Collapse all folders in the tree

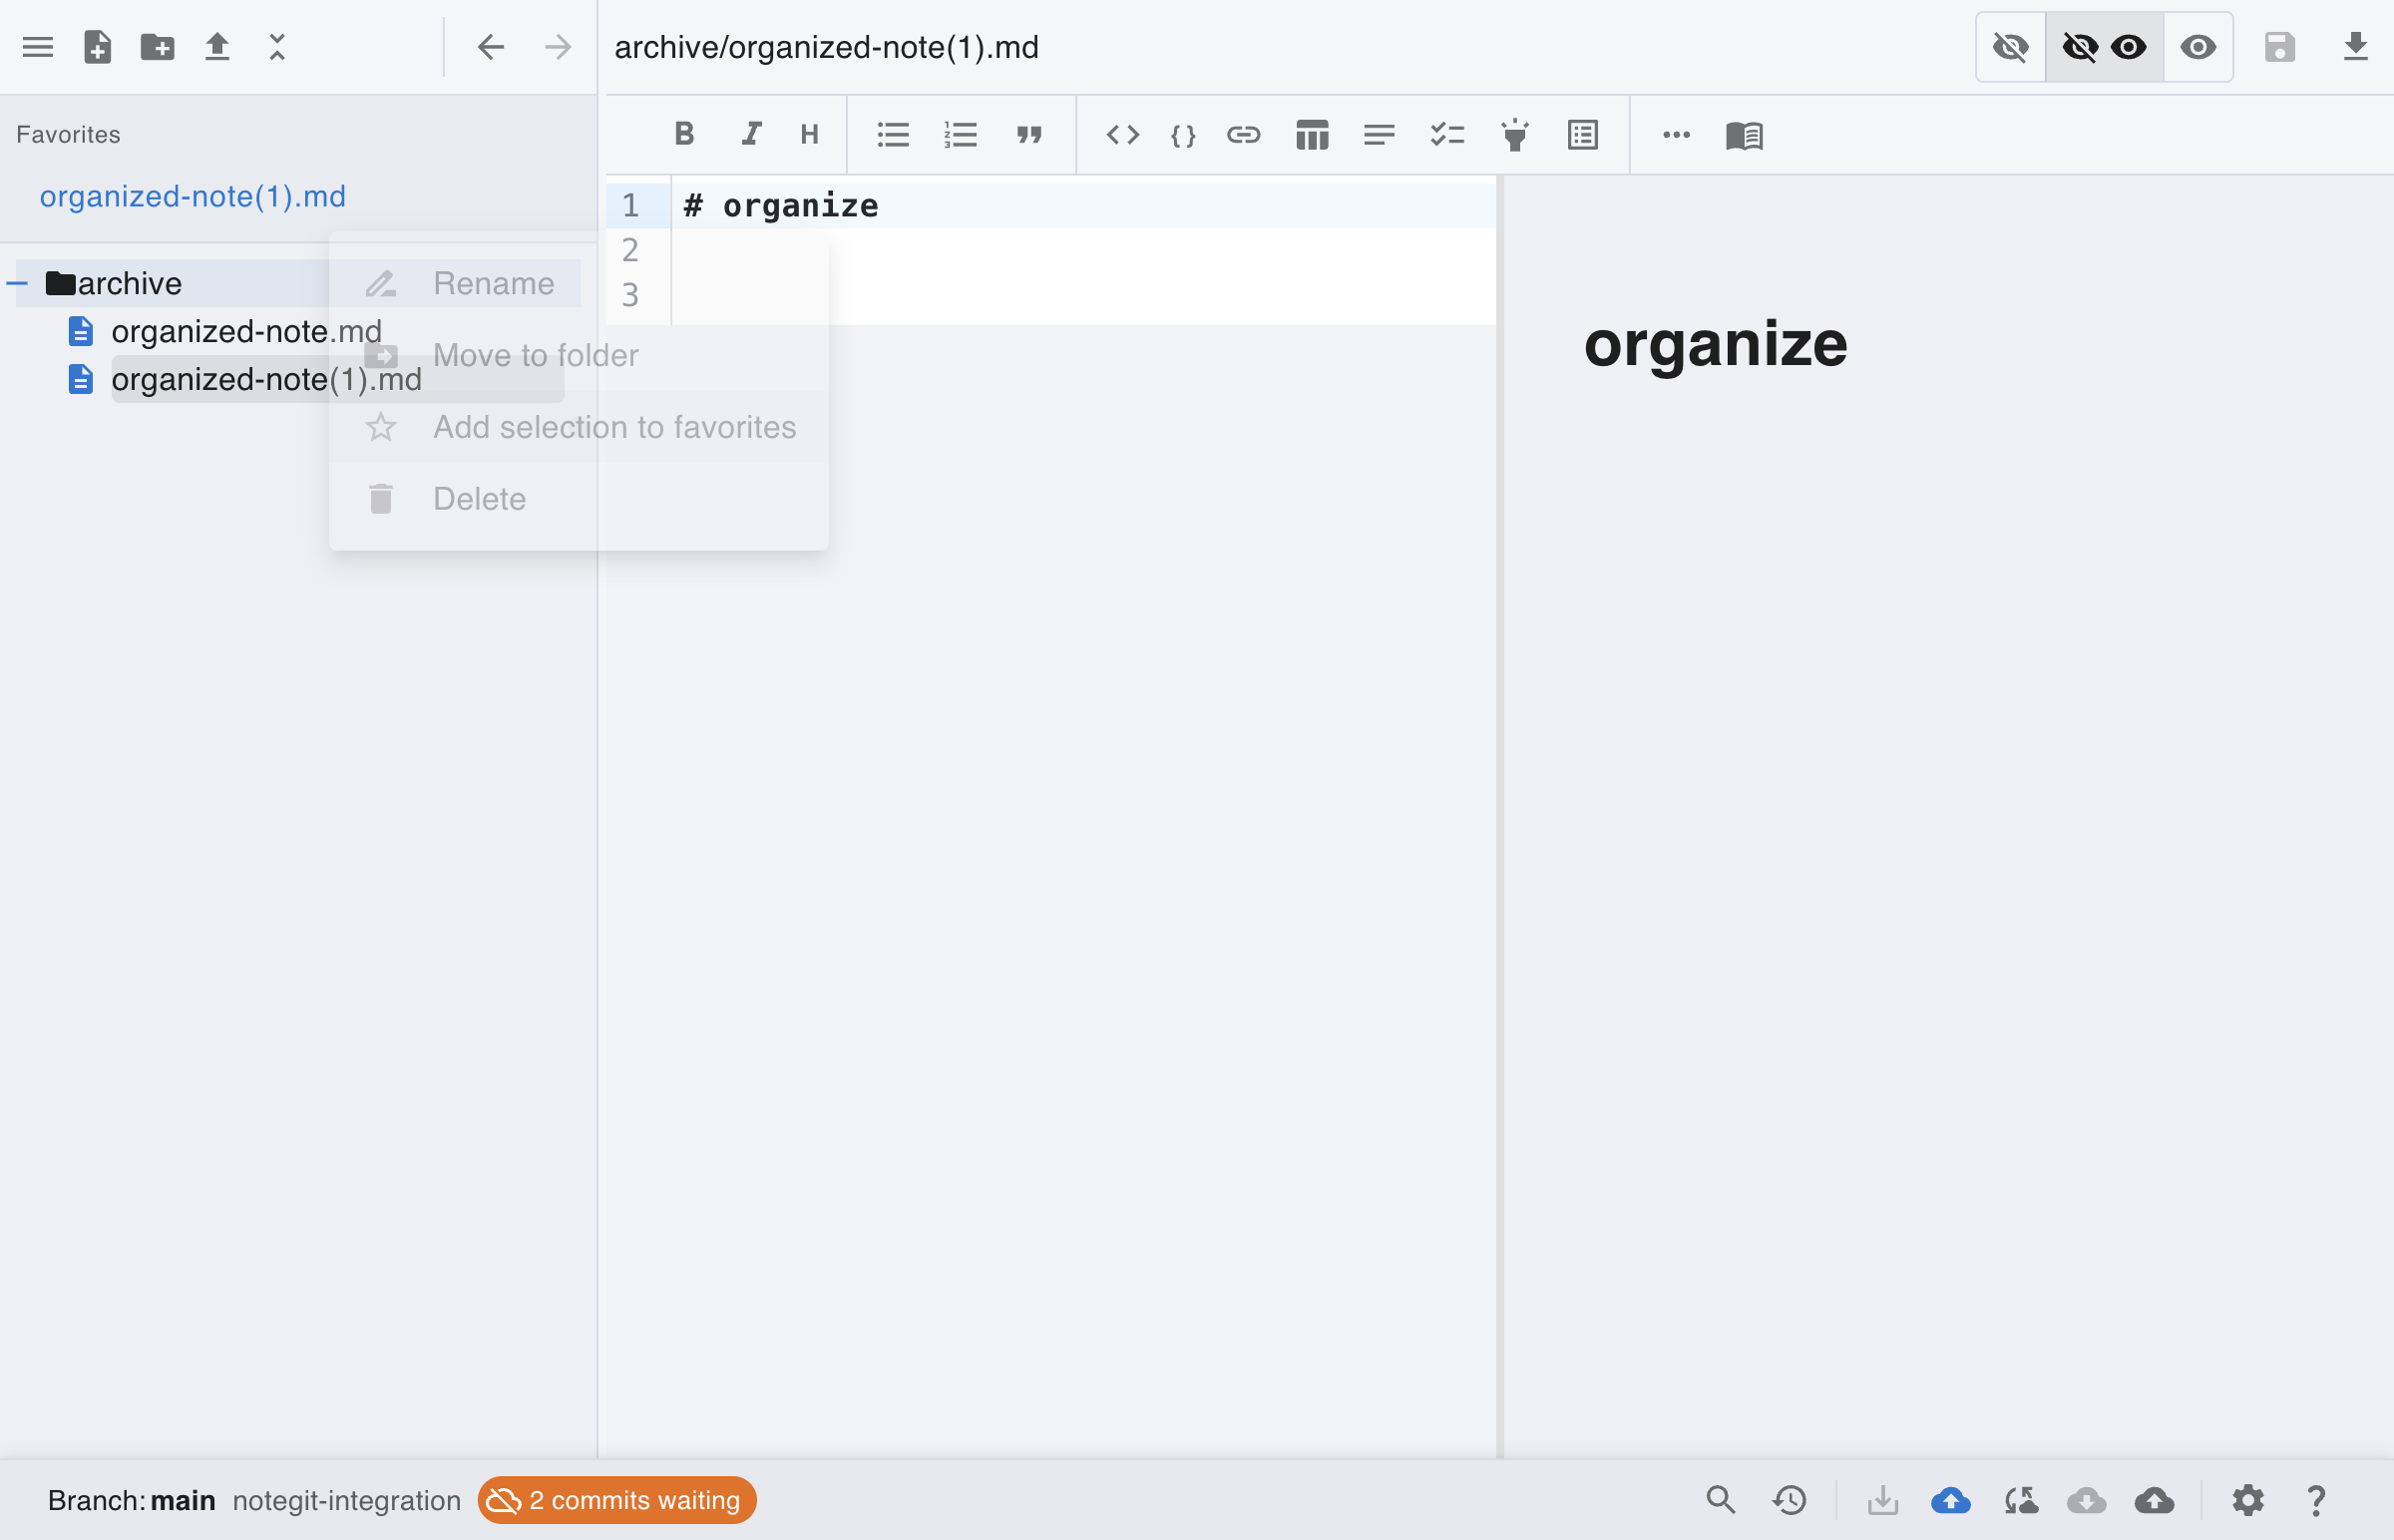pos(277,47)
